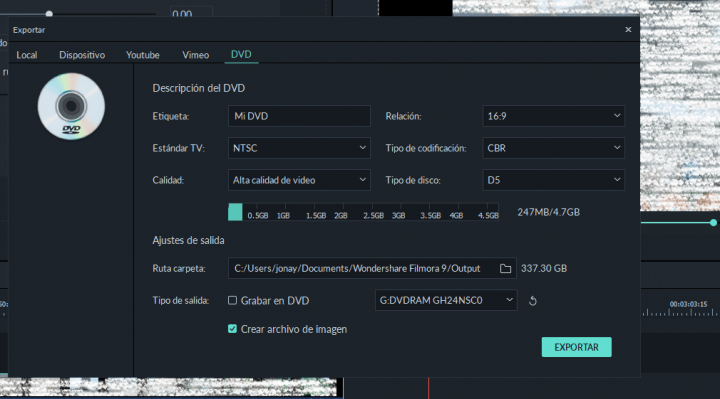Select the DVD tab
720x399 pixels.
(x=241, y=55)
